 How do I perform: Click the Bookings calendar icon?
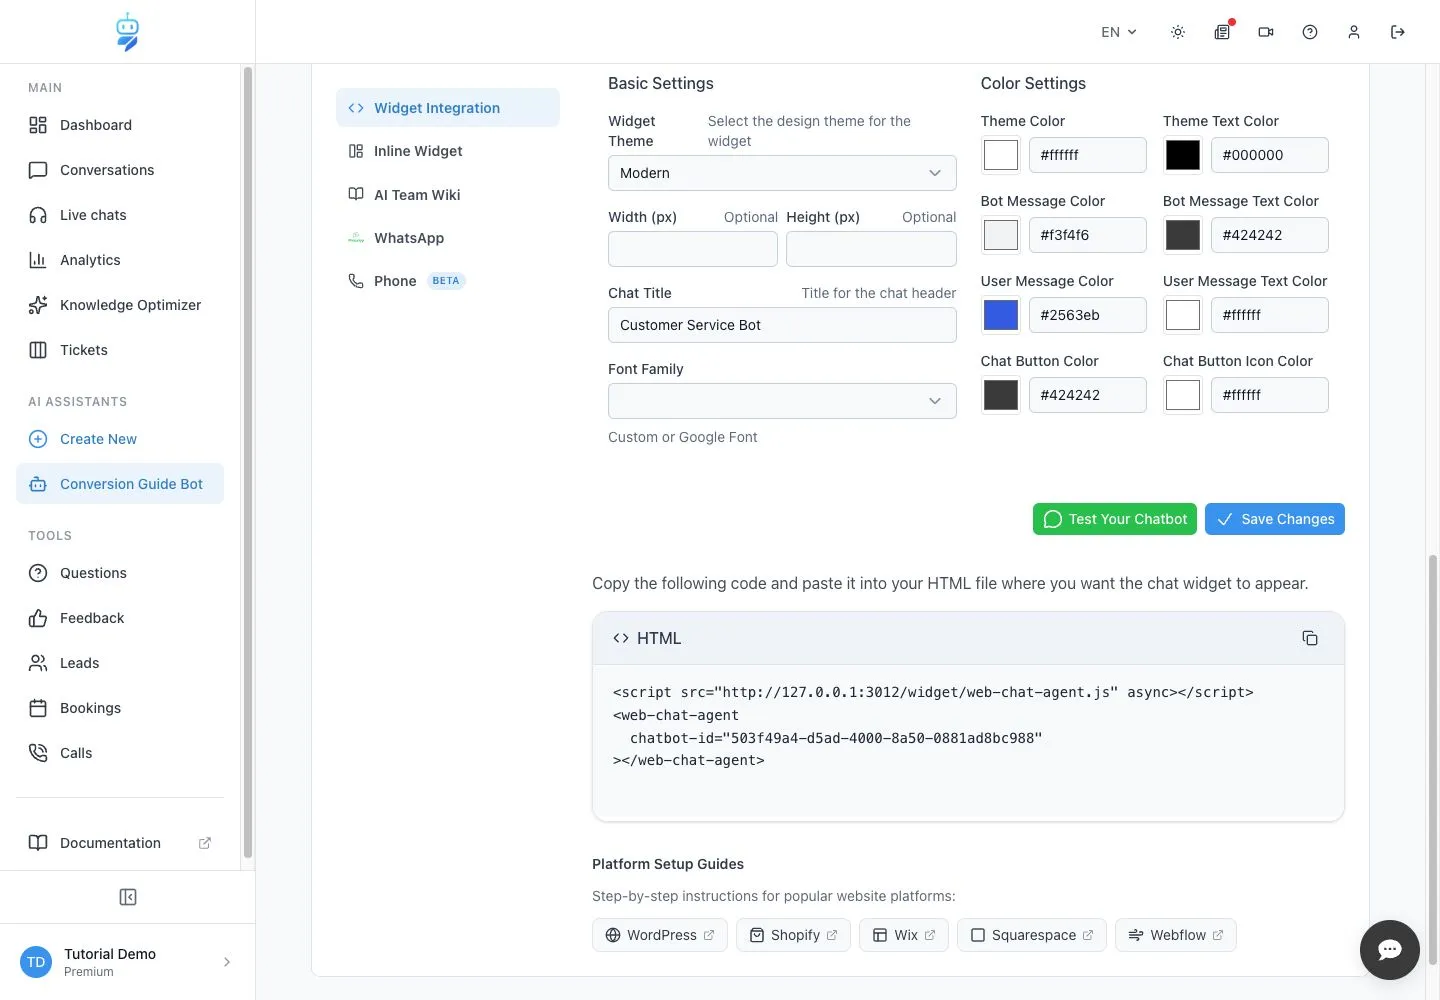38,708
